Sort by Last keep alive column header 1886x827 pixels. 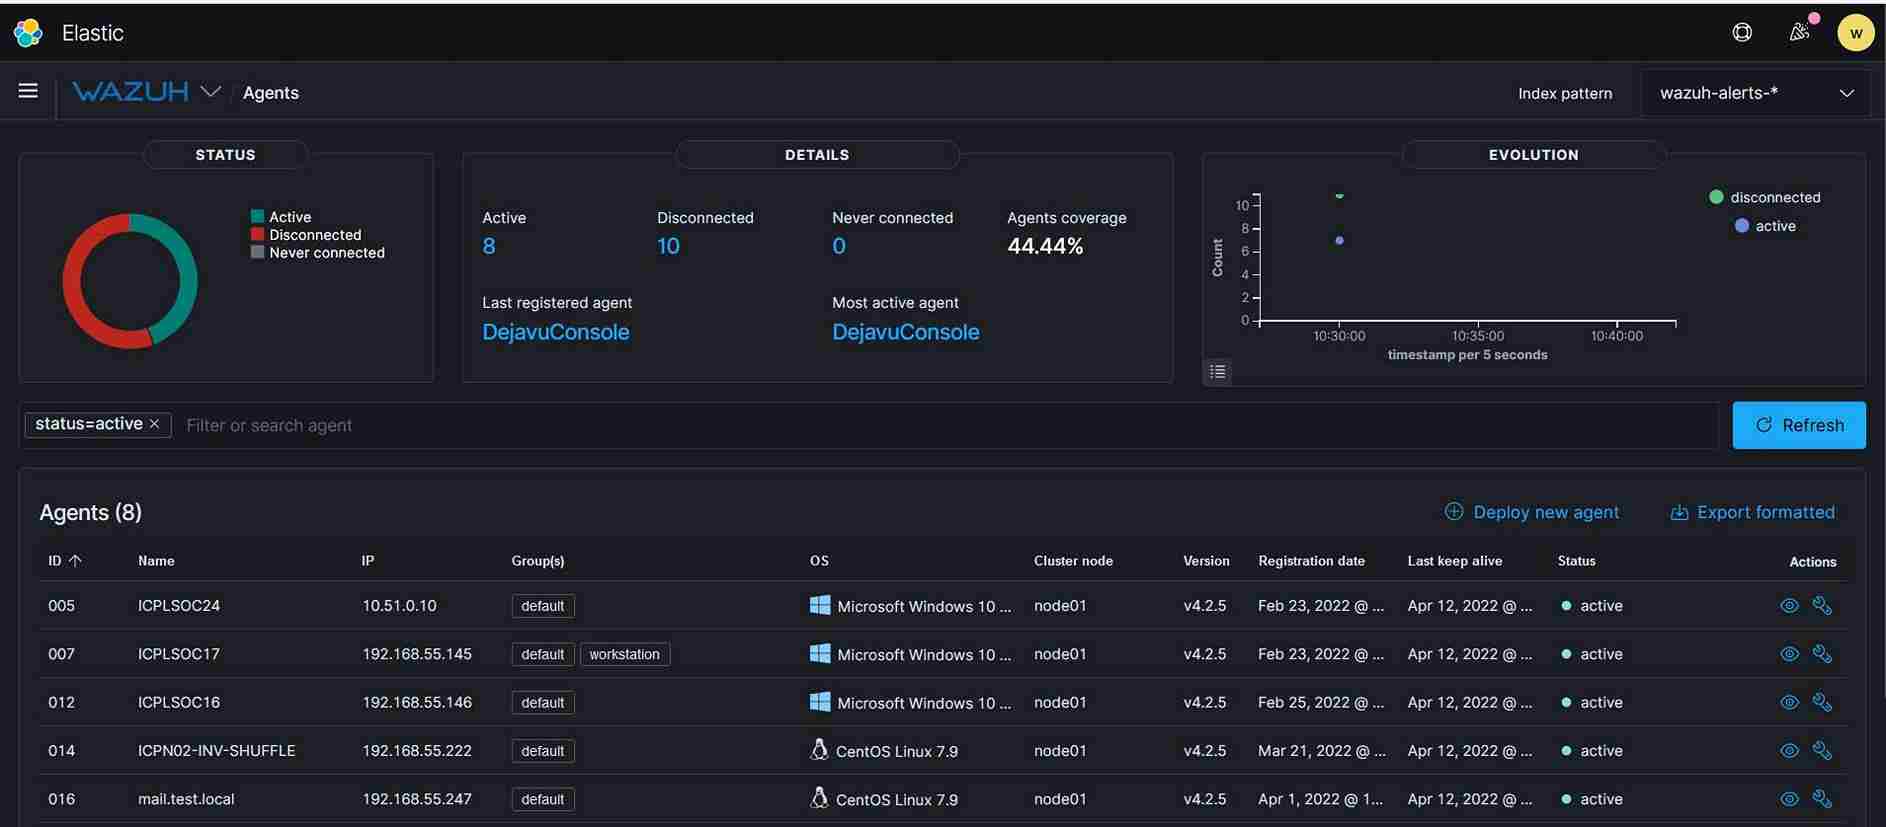pyautogui.click(x=1455, y=561)
